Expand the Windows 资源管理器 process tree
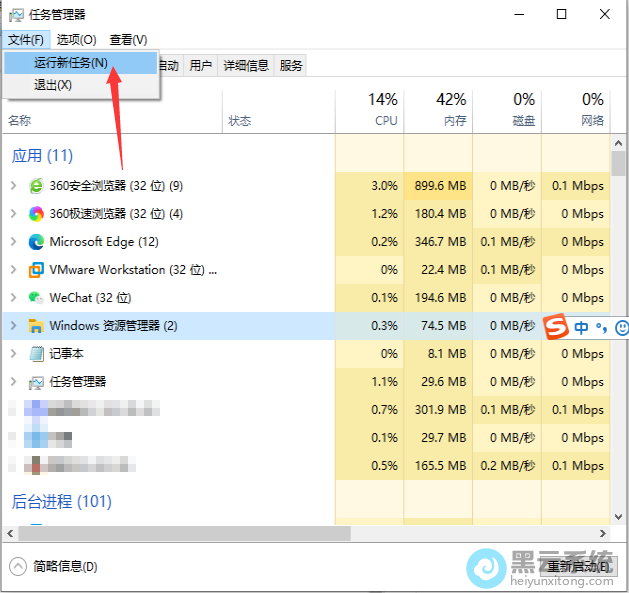 (13, 326)
